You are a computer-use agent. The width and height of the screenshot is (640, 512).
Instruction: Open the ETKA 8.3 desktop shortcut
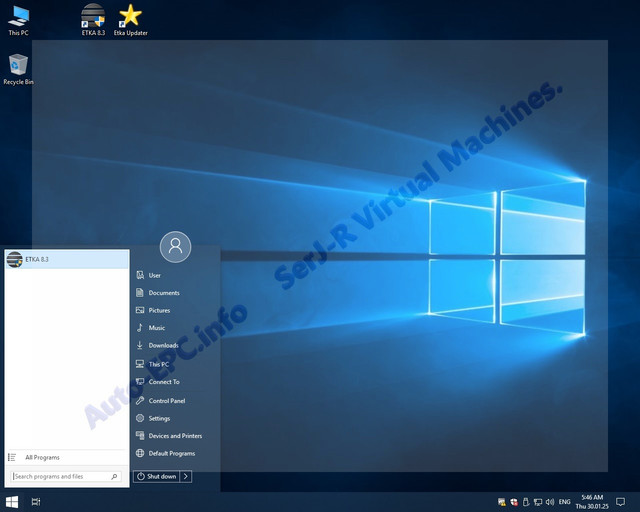93,20
